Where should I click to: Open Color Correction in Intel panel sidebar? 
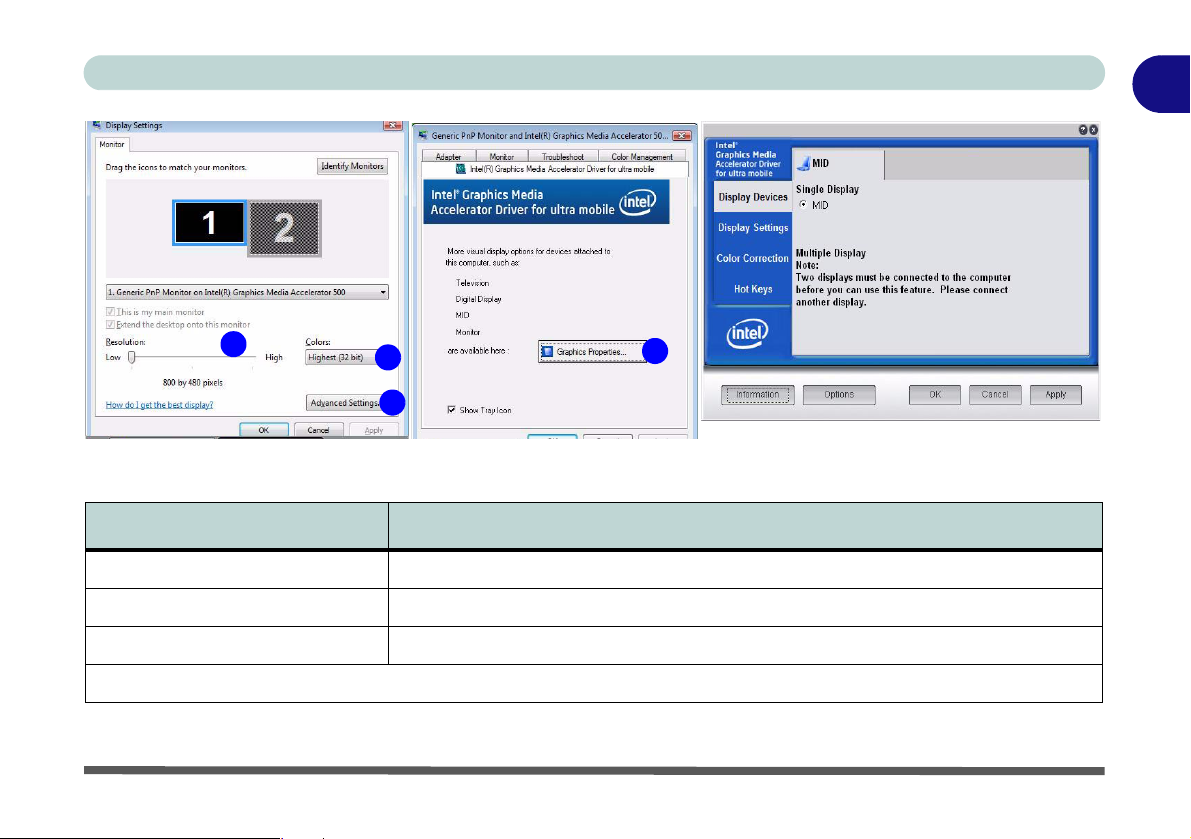tap(753, 258)
